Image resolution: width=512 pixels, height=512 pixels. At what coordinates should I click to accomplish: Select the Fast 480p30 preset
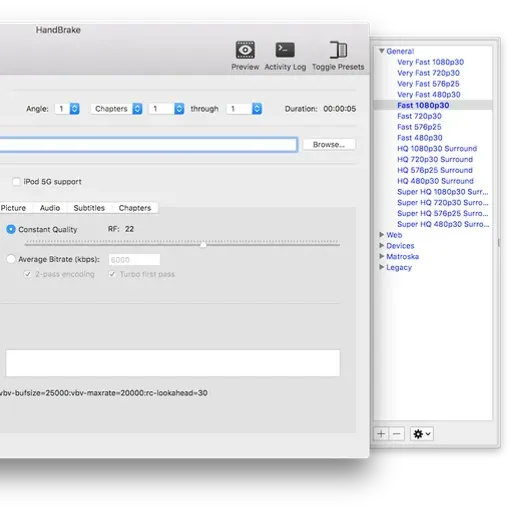(x=420, y=138)
